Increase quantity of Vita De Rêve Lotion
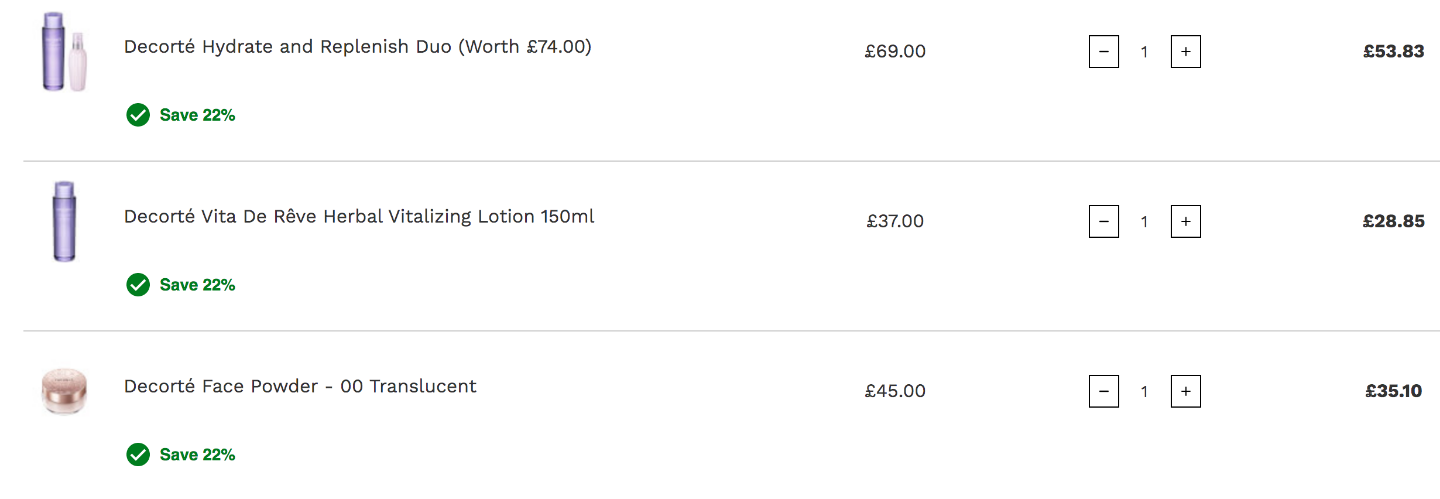This screenshot has width=1440, height=499. tap(1185, 221)
